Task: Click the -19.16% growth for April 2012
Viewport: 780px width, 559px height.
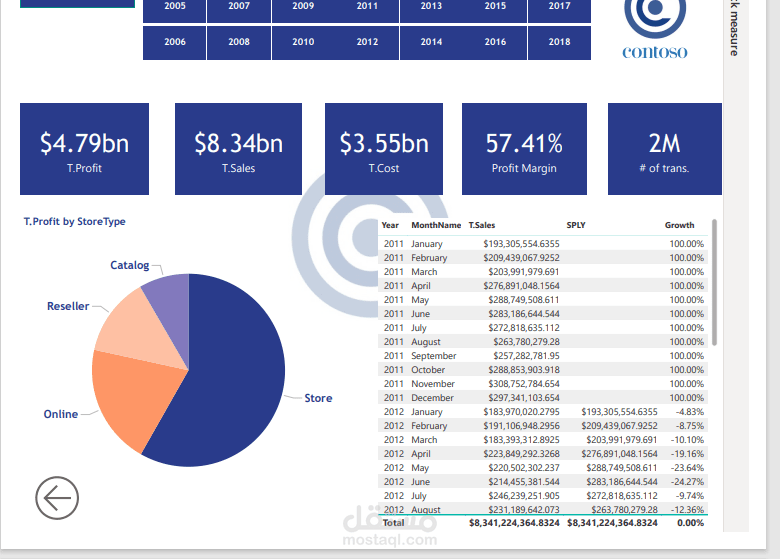Action: point(687,454)
